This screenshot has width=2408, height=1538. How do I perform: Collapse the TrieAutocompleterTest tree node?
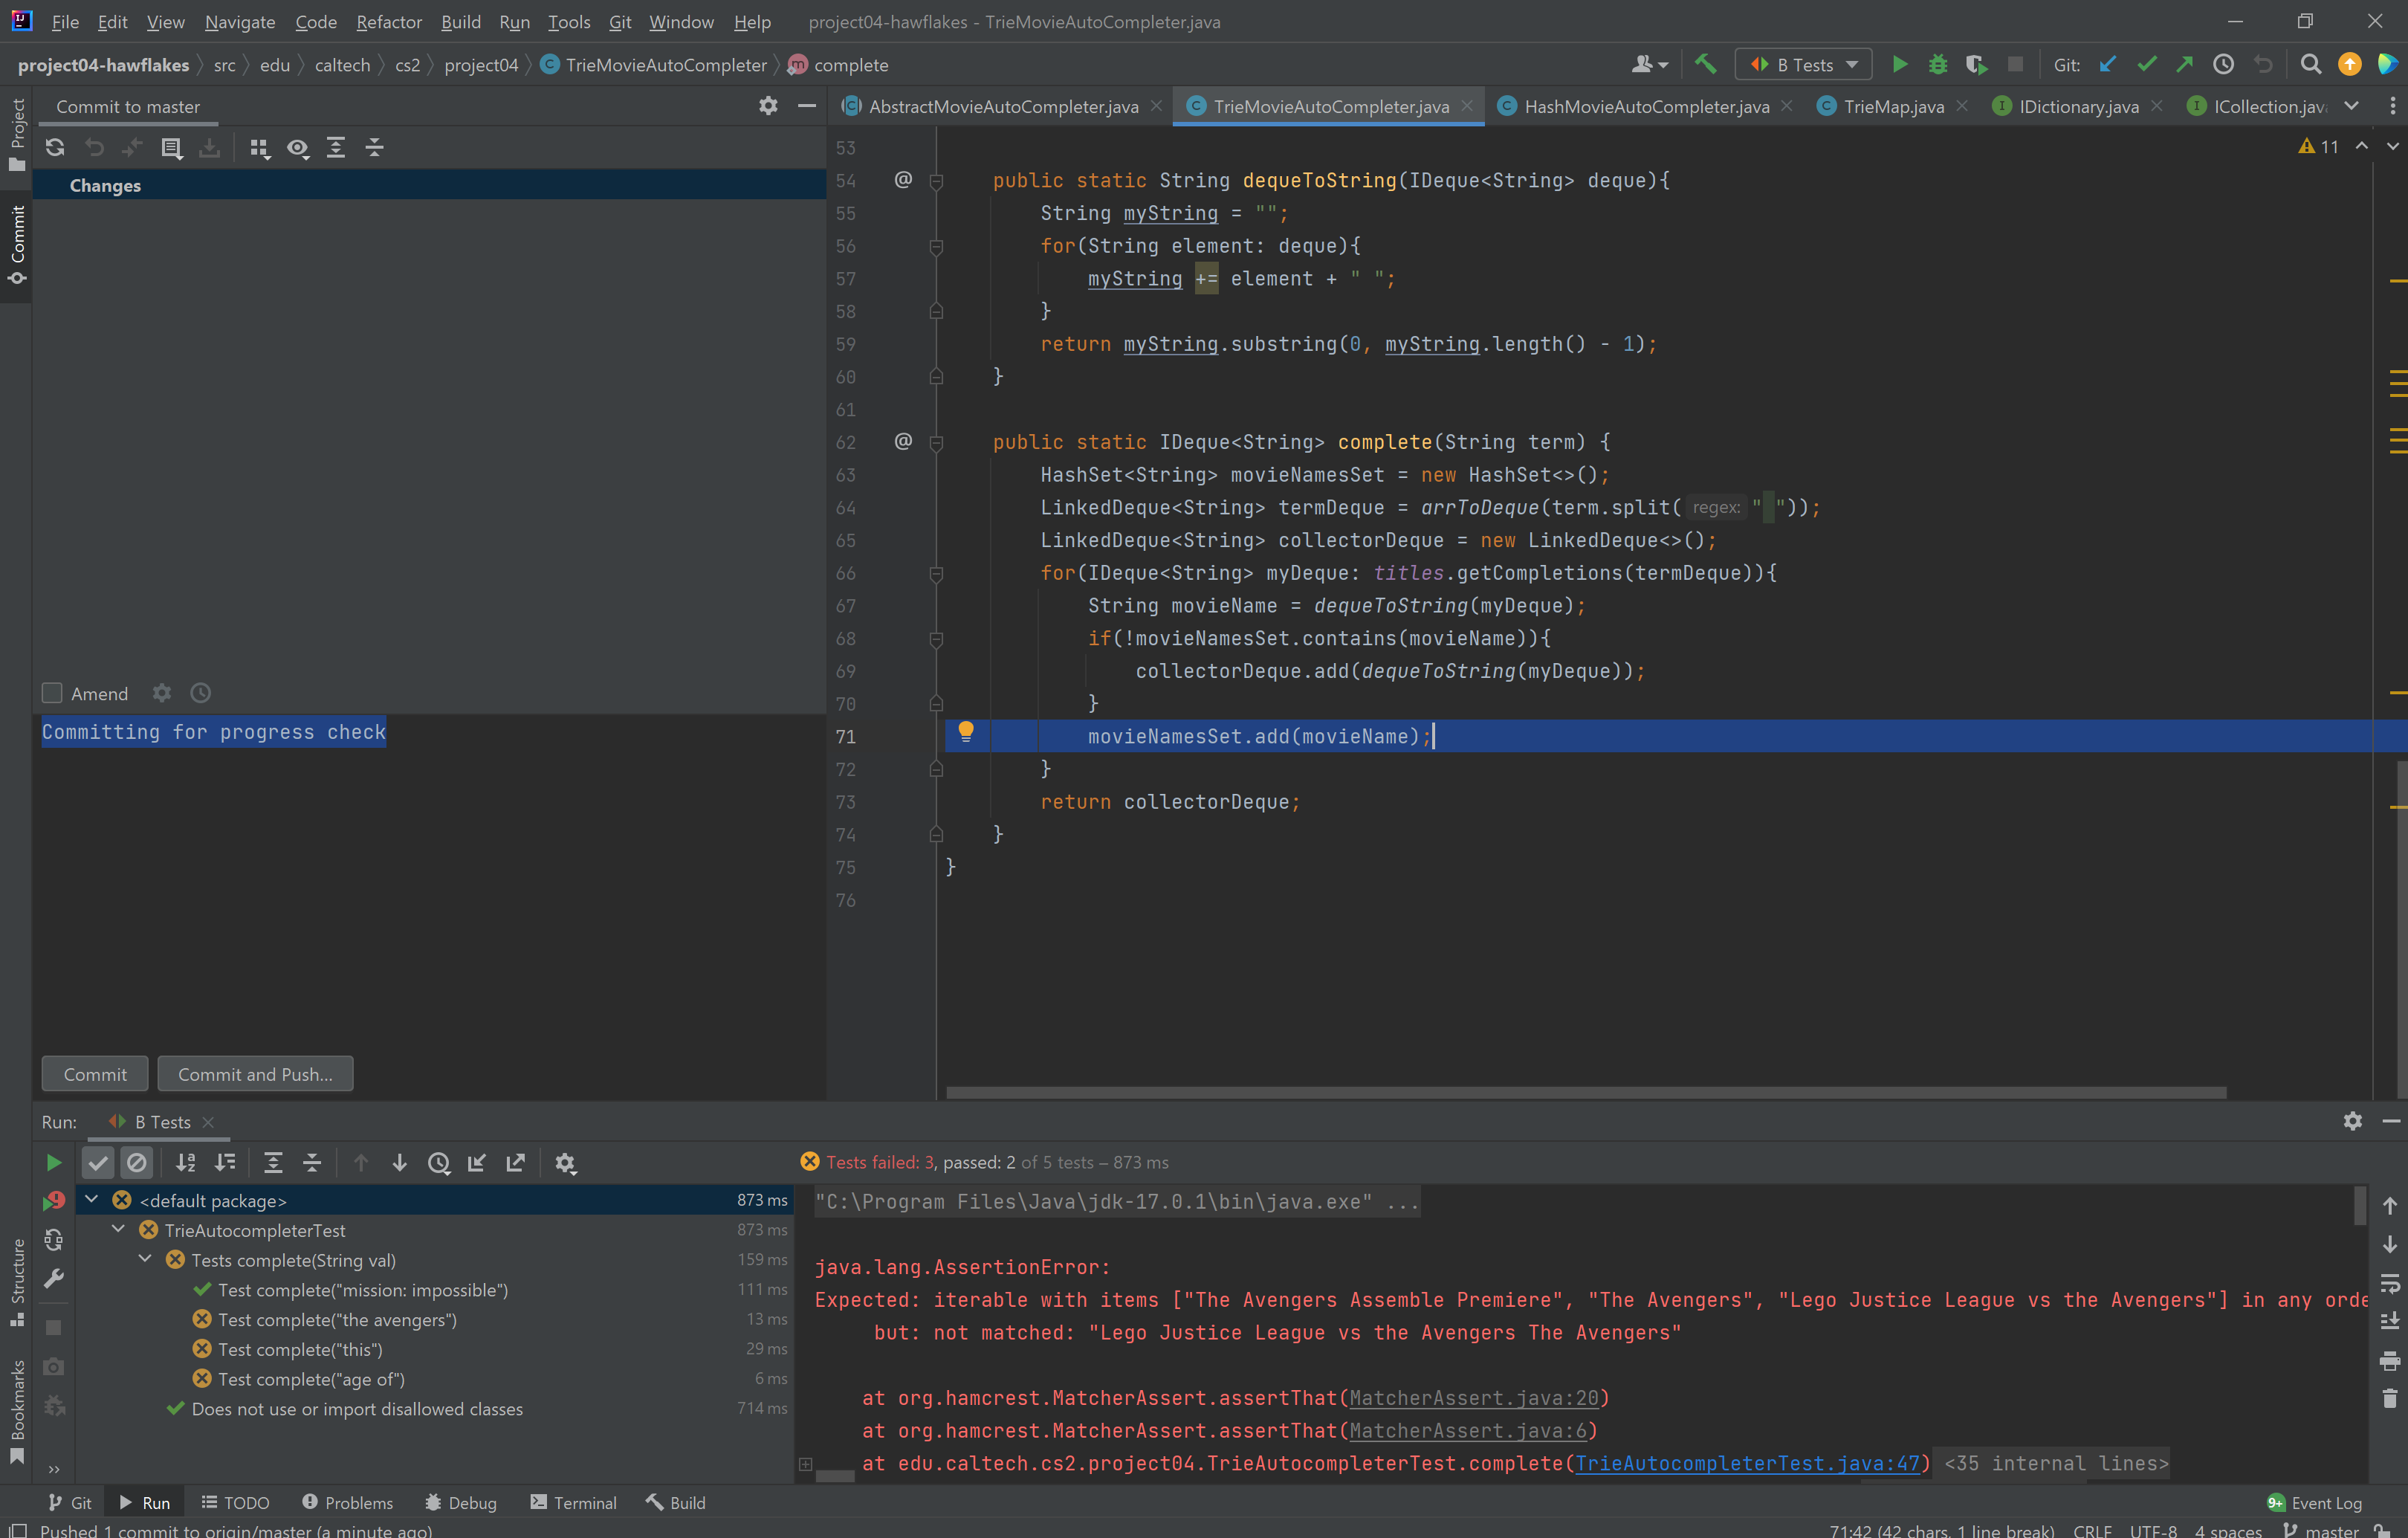point(118,1229)
